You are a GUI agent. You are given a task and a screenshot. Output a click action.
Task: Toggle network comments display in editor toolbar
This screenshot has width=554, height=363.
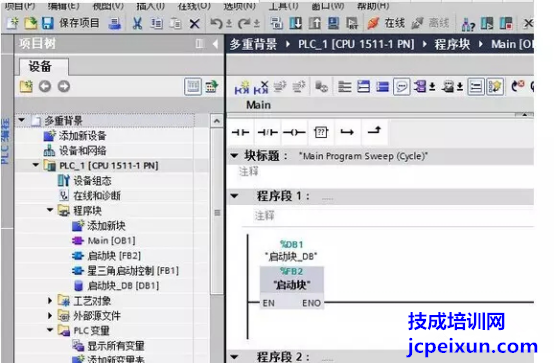401,87
